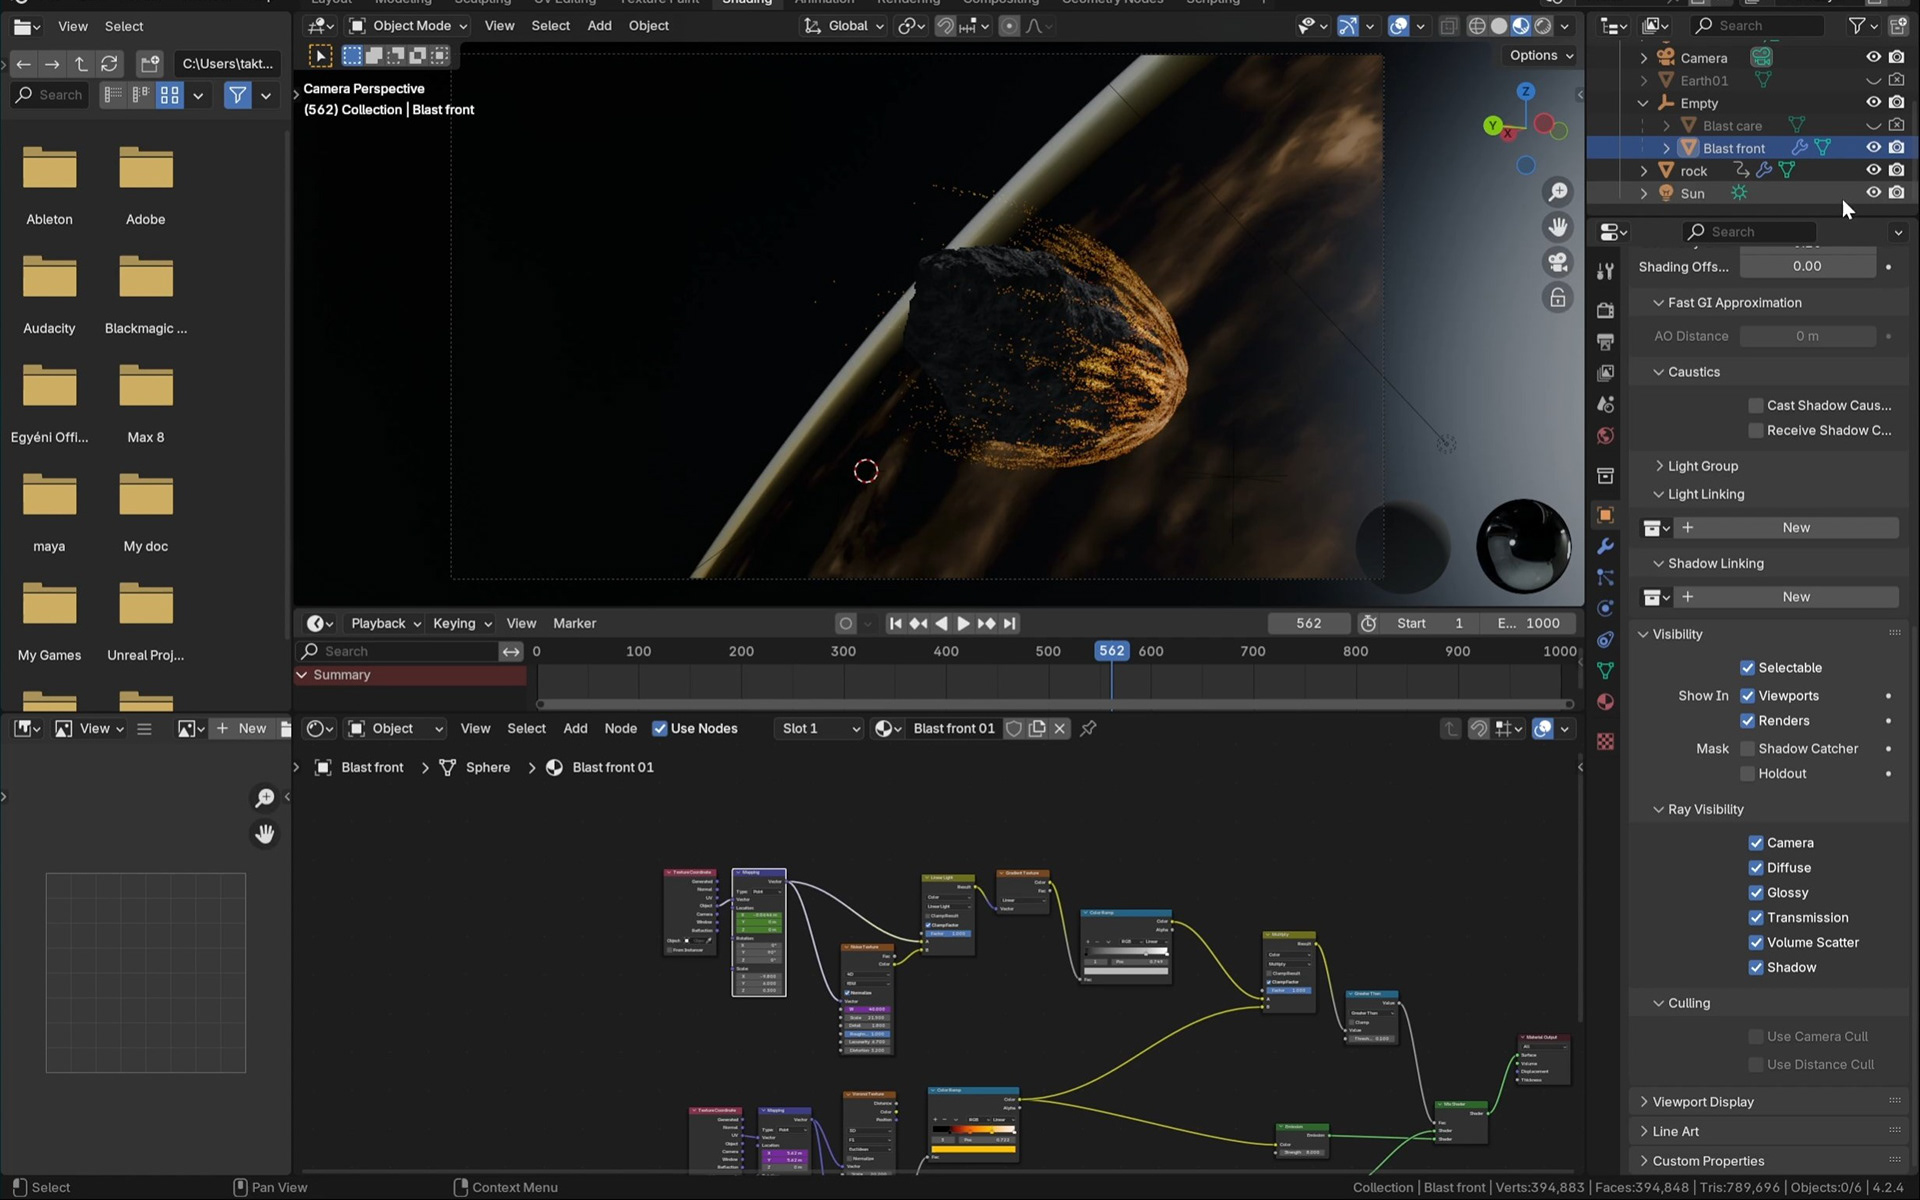Viewport: 1920px width, 1200px height.
Task: Jump to the timeline end frame
Action: tap(1010, 623)
